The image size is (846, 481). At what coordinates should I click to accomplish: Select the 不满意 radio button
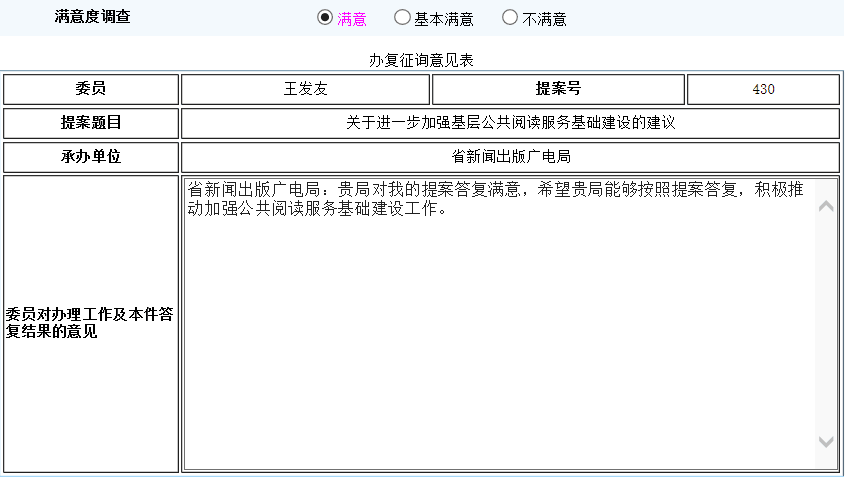pyautogui.click(x=510, y=17)
